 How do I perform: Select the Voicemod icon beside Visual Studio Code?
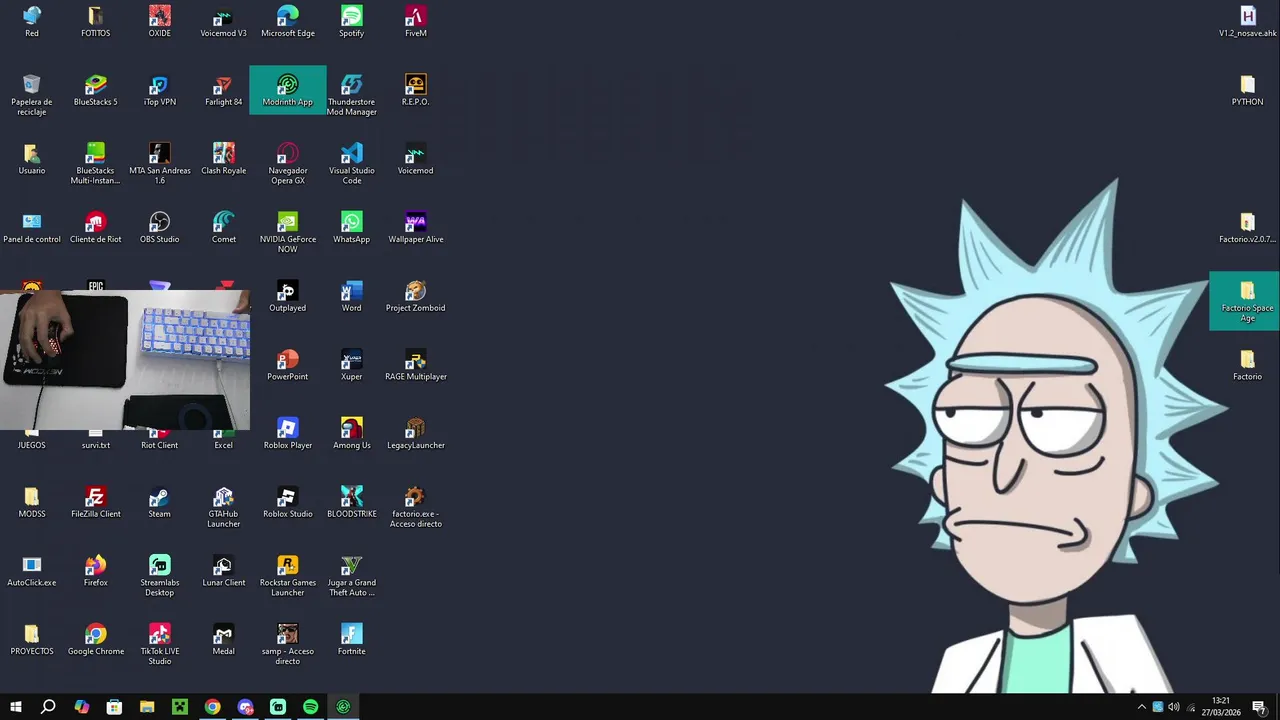(x=416, y=159)
